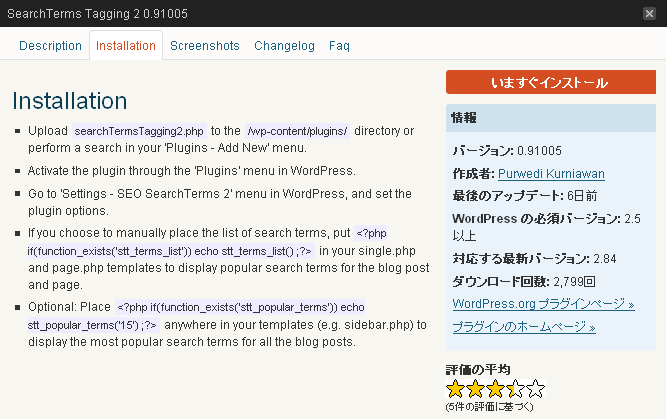Click the 'Go to Settings - SEO SearchTerms 2' text
The image size is (667, 419).
coord(219,202)
